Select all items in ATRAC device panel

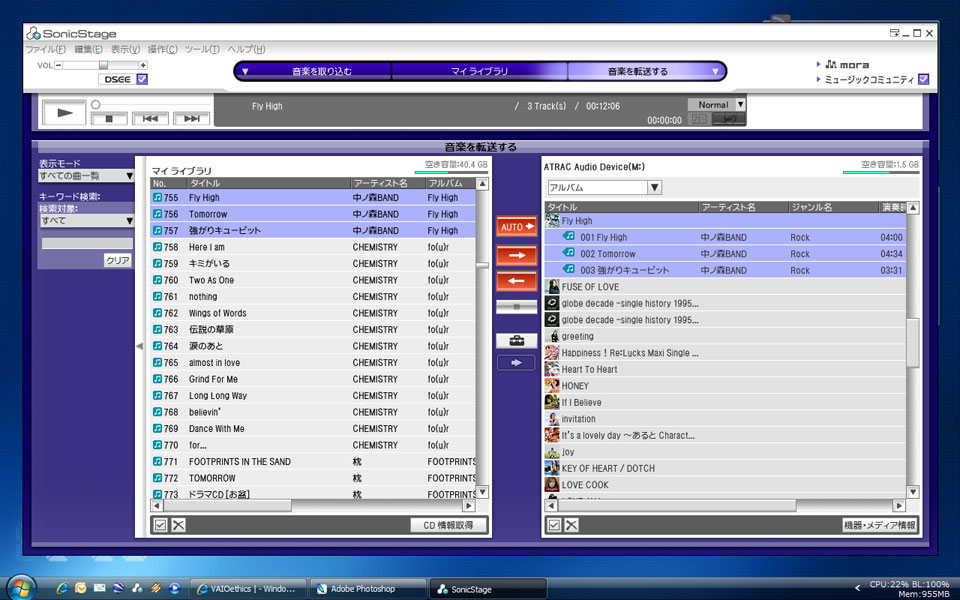point(554,525)
